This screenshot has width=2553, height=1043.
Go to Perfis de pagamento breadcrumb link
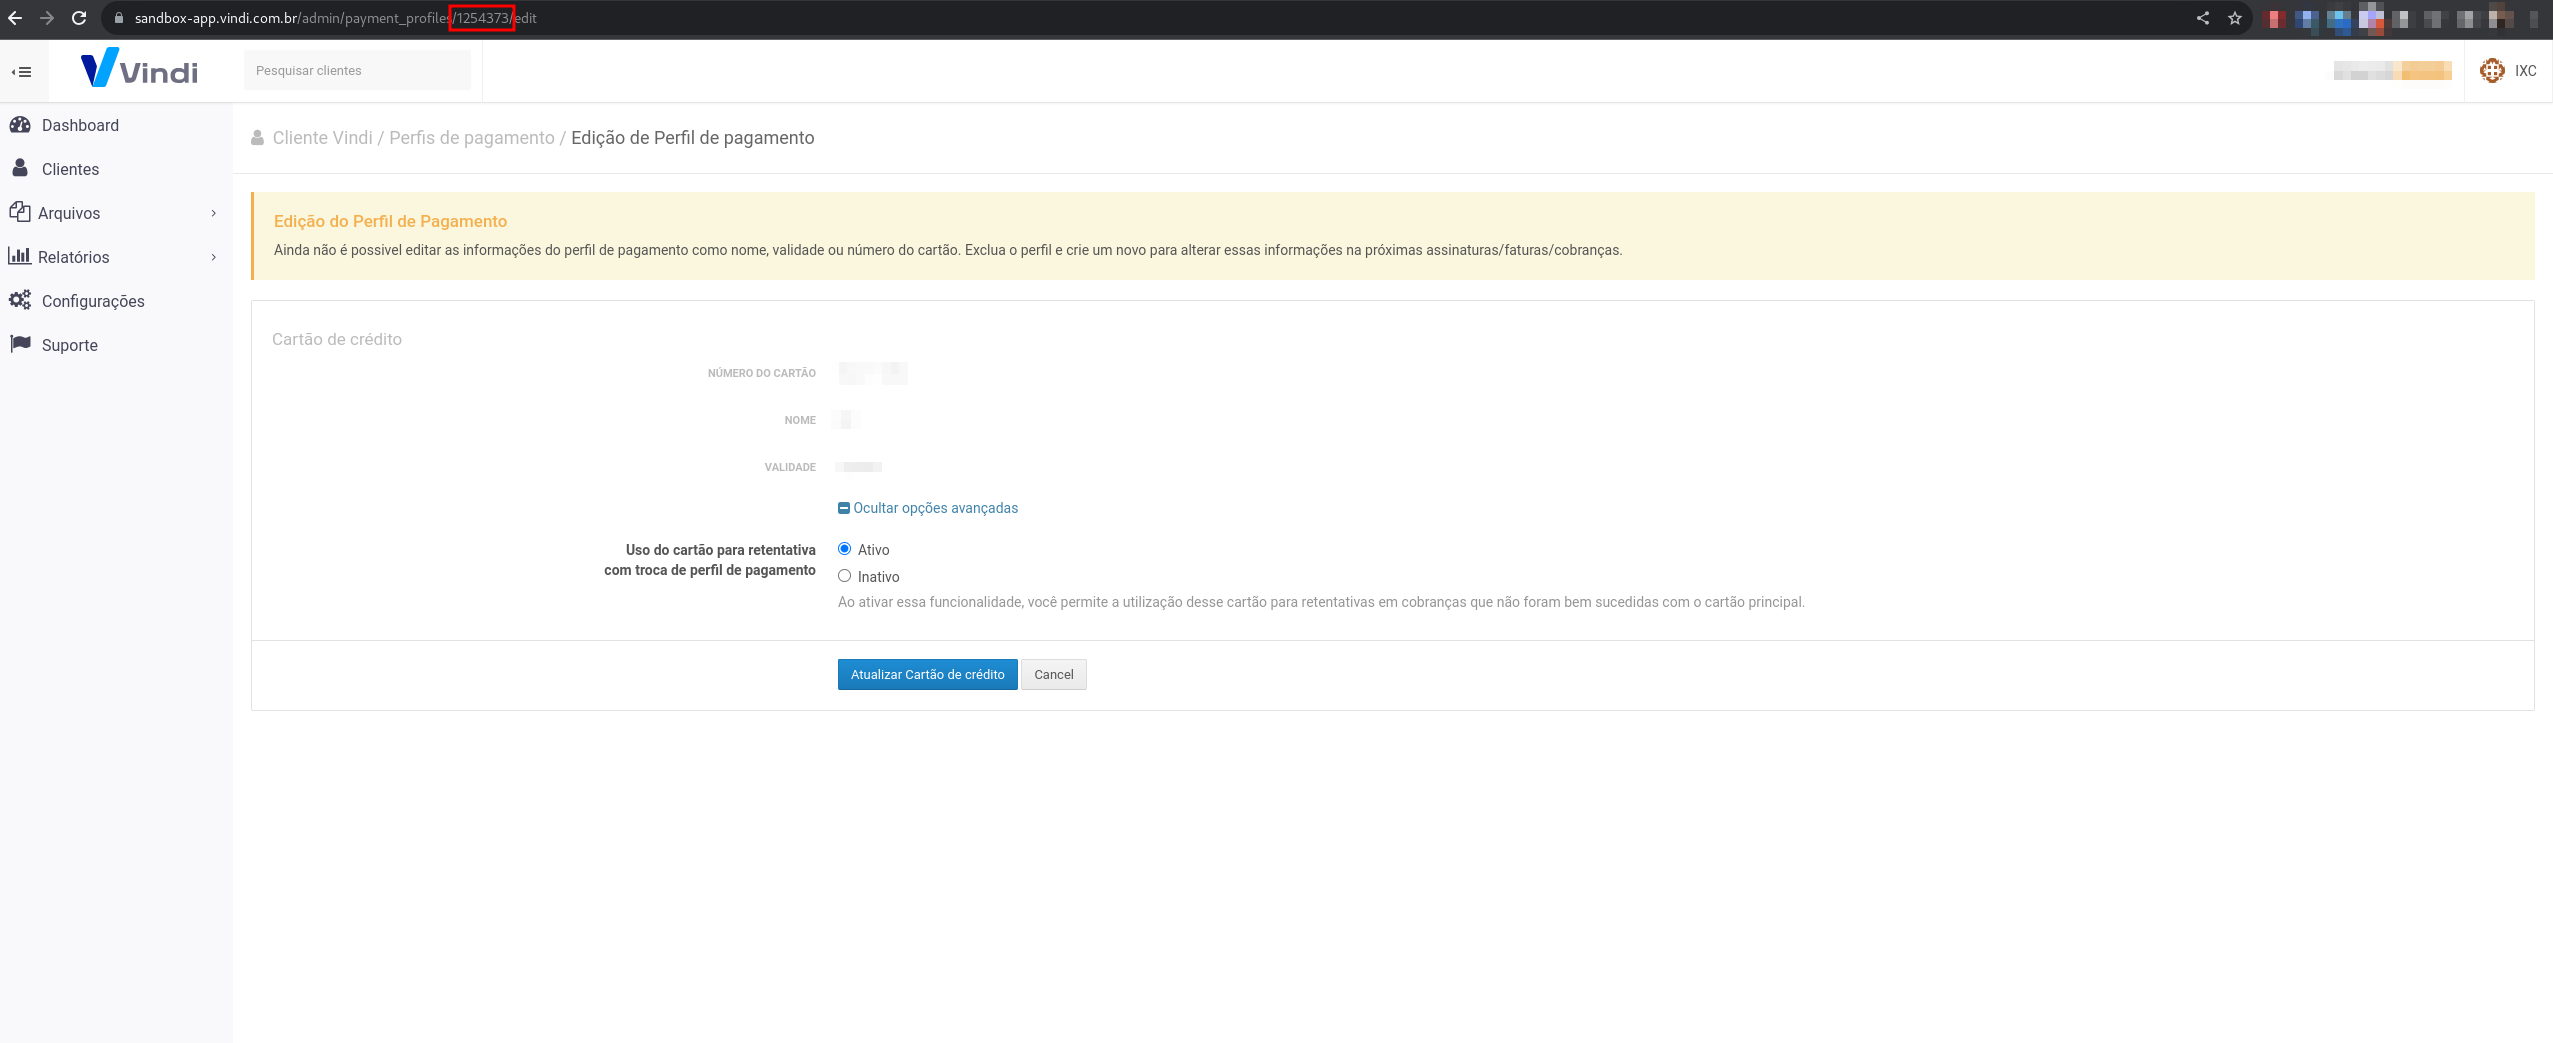[x=471, y=138]
